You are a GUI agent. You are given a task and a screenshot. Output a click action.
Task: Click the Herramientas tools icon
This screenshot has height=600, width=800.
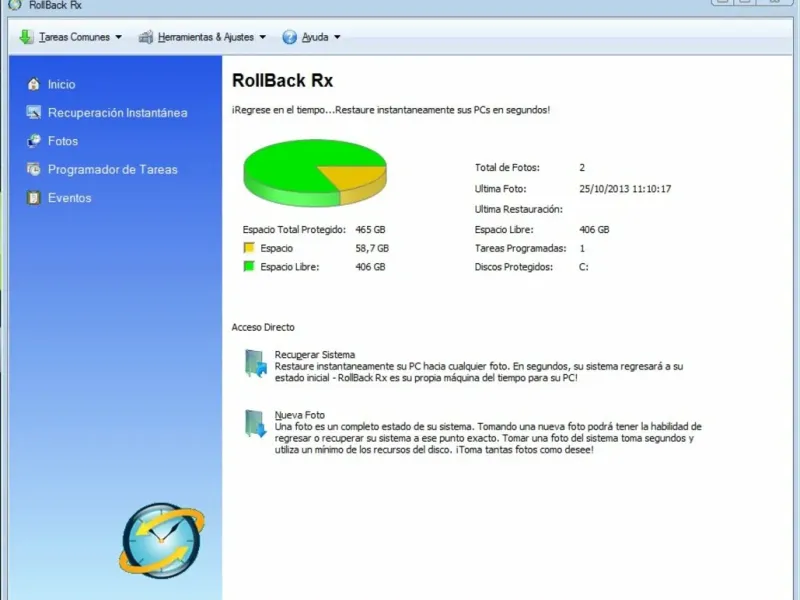tap(146, 37)
